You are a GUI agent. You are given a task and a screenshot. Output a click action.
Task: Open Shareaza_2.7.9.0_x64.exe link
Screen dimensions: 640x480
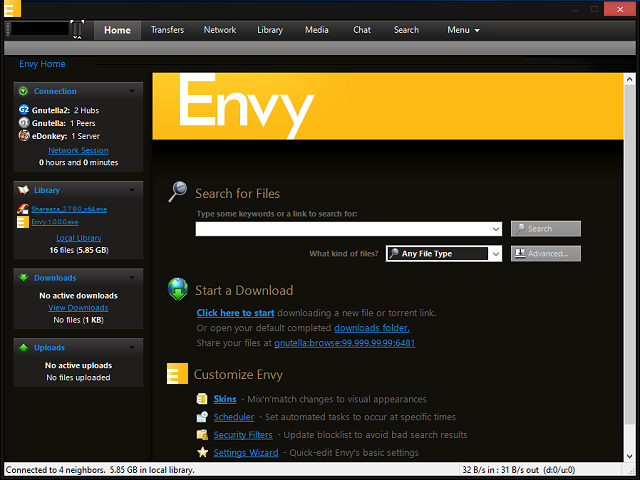69,209
